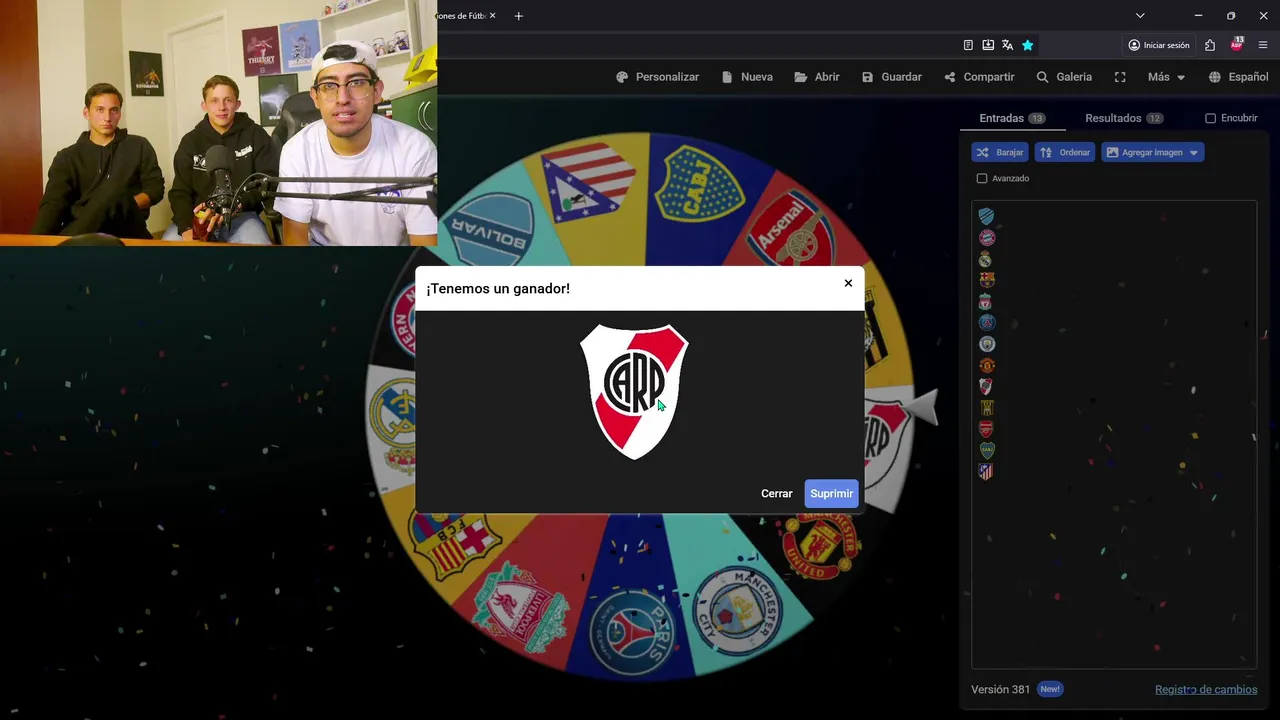The height and width of the screenshot is (720, 1280).
Task: Toggle the browser reader view icon
Action: click(968, 45)
